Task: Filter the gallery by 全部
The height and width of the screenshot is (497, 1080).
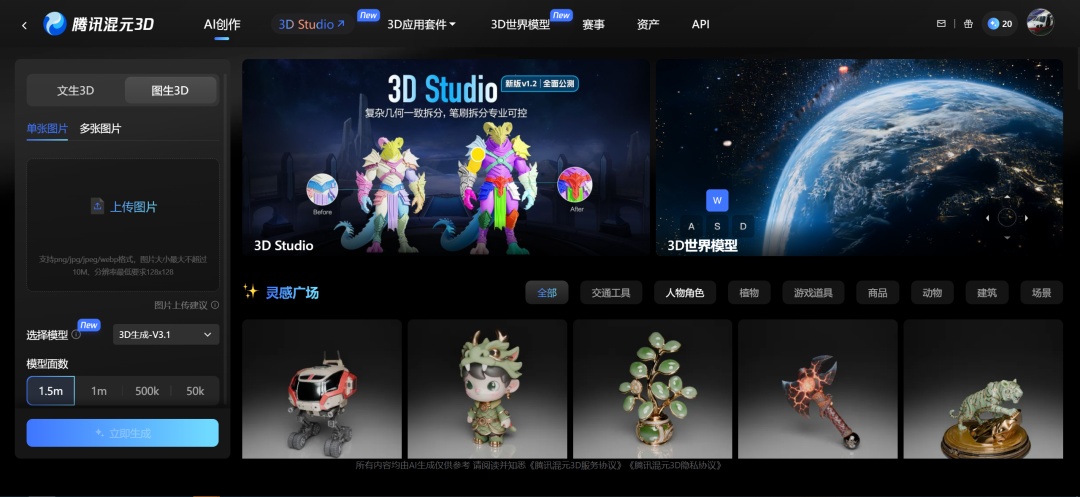Action: (547, 293)
